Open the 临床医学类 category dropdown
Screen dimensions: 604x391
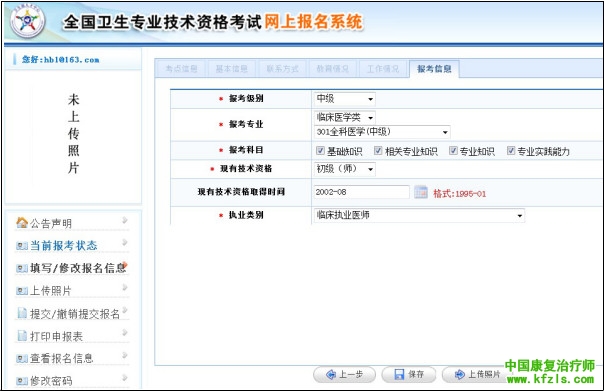[344, 117]
